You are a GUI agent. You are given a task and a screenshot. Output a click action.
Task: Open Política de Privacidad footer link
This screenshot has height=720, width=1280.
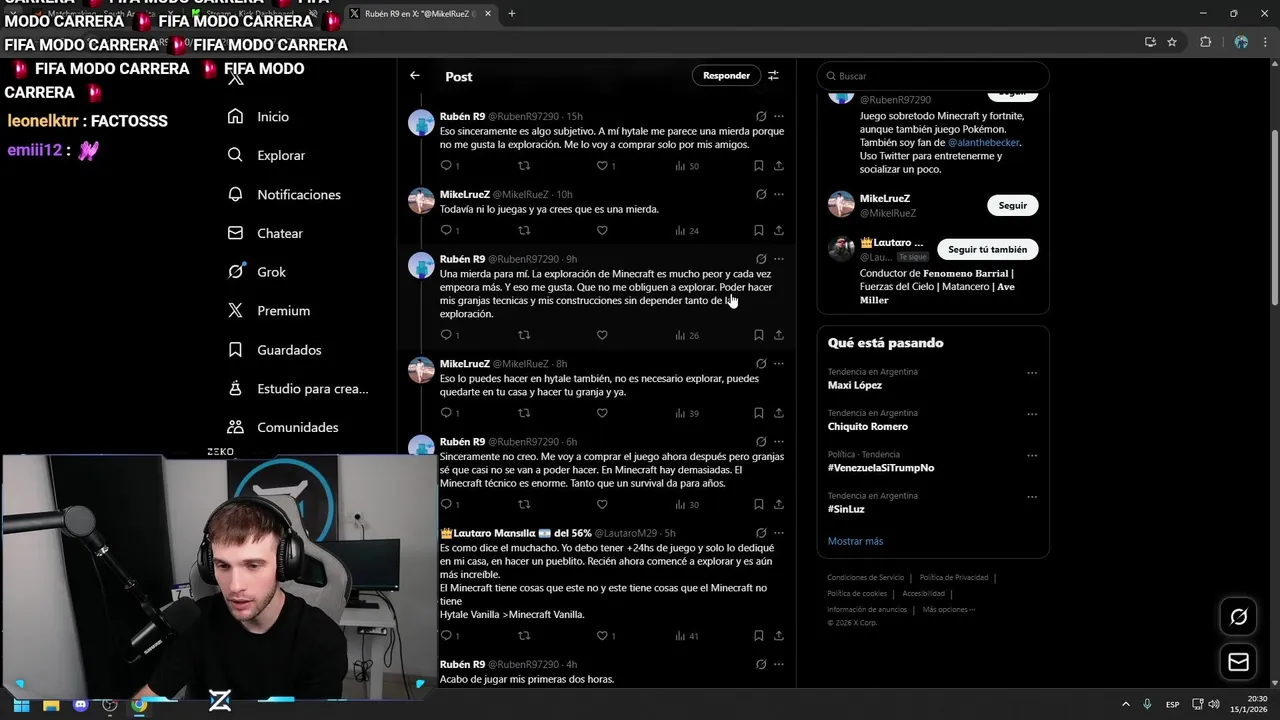click(x=953, y=577)
